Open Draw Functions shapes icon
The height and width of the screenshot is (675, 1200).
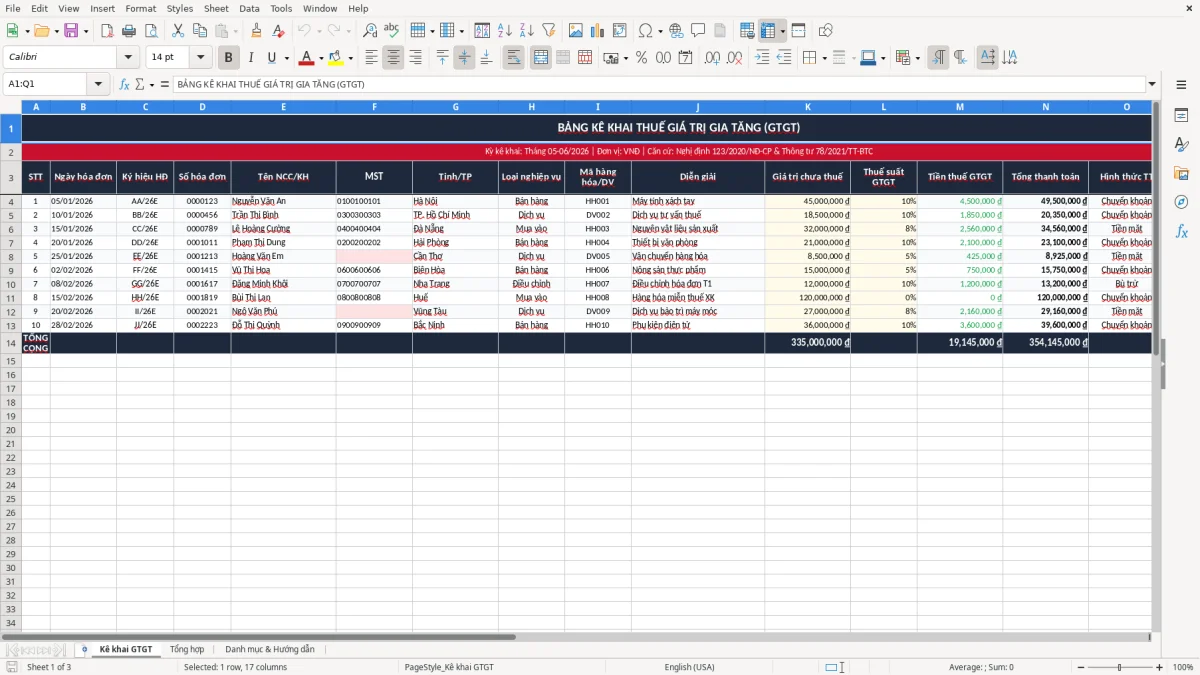[x=826, y=31]
